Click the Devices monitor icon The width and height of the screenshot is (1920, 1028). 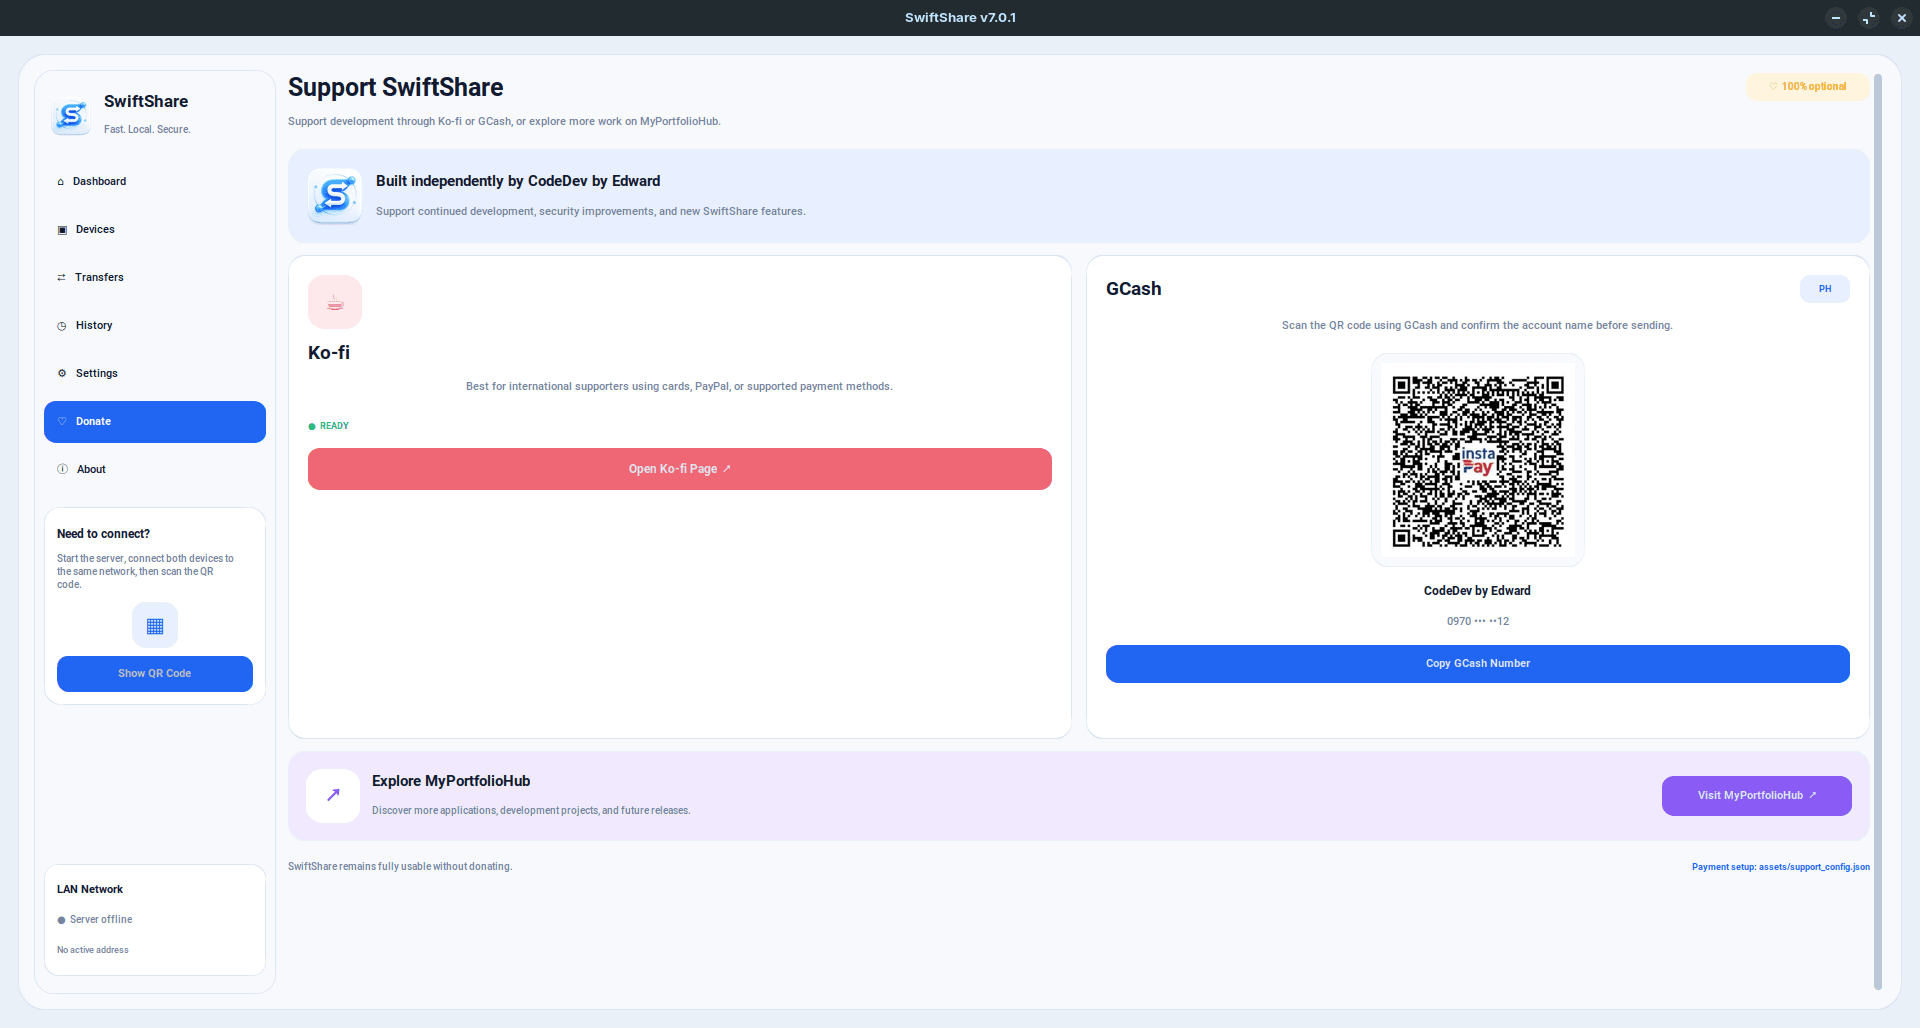62,230
